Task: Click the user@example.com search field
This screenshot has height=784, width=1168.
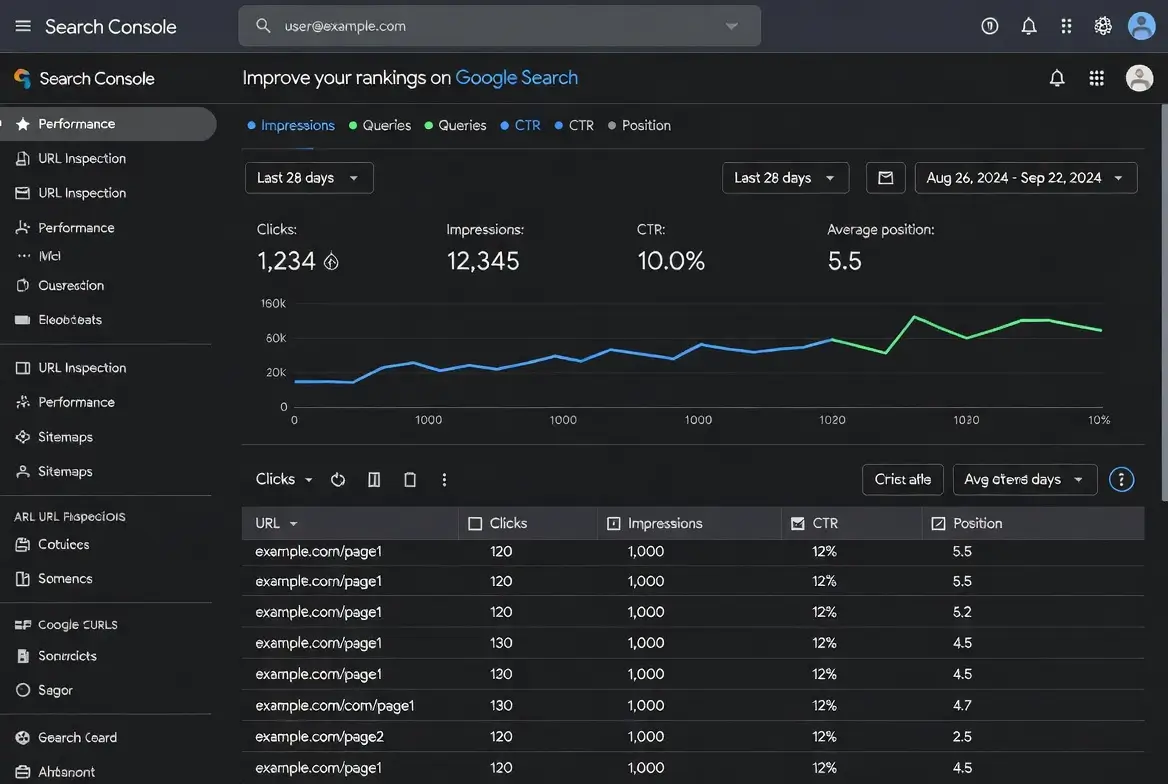Action: (x=499, y=26)
